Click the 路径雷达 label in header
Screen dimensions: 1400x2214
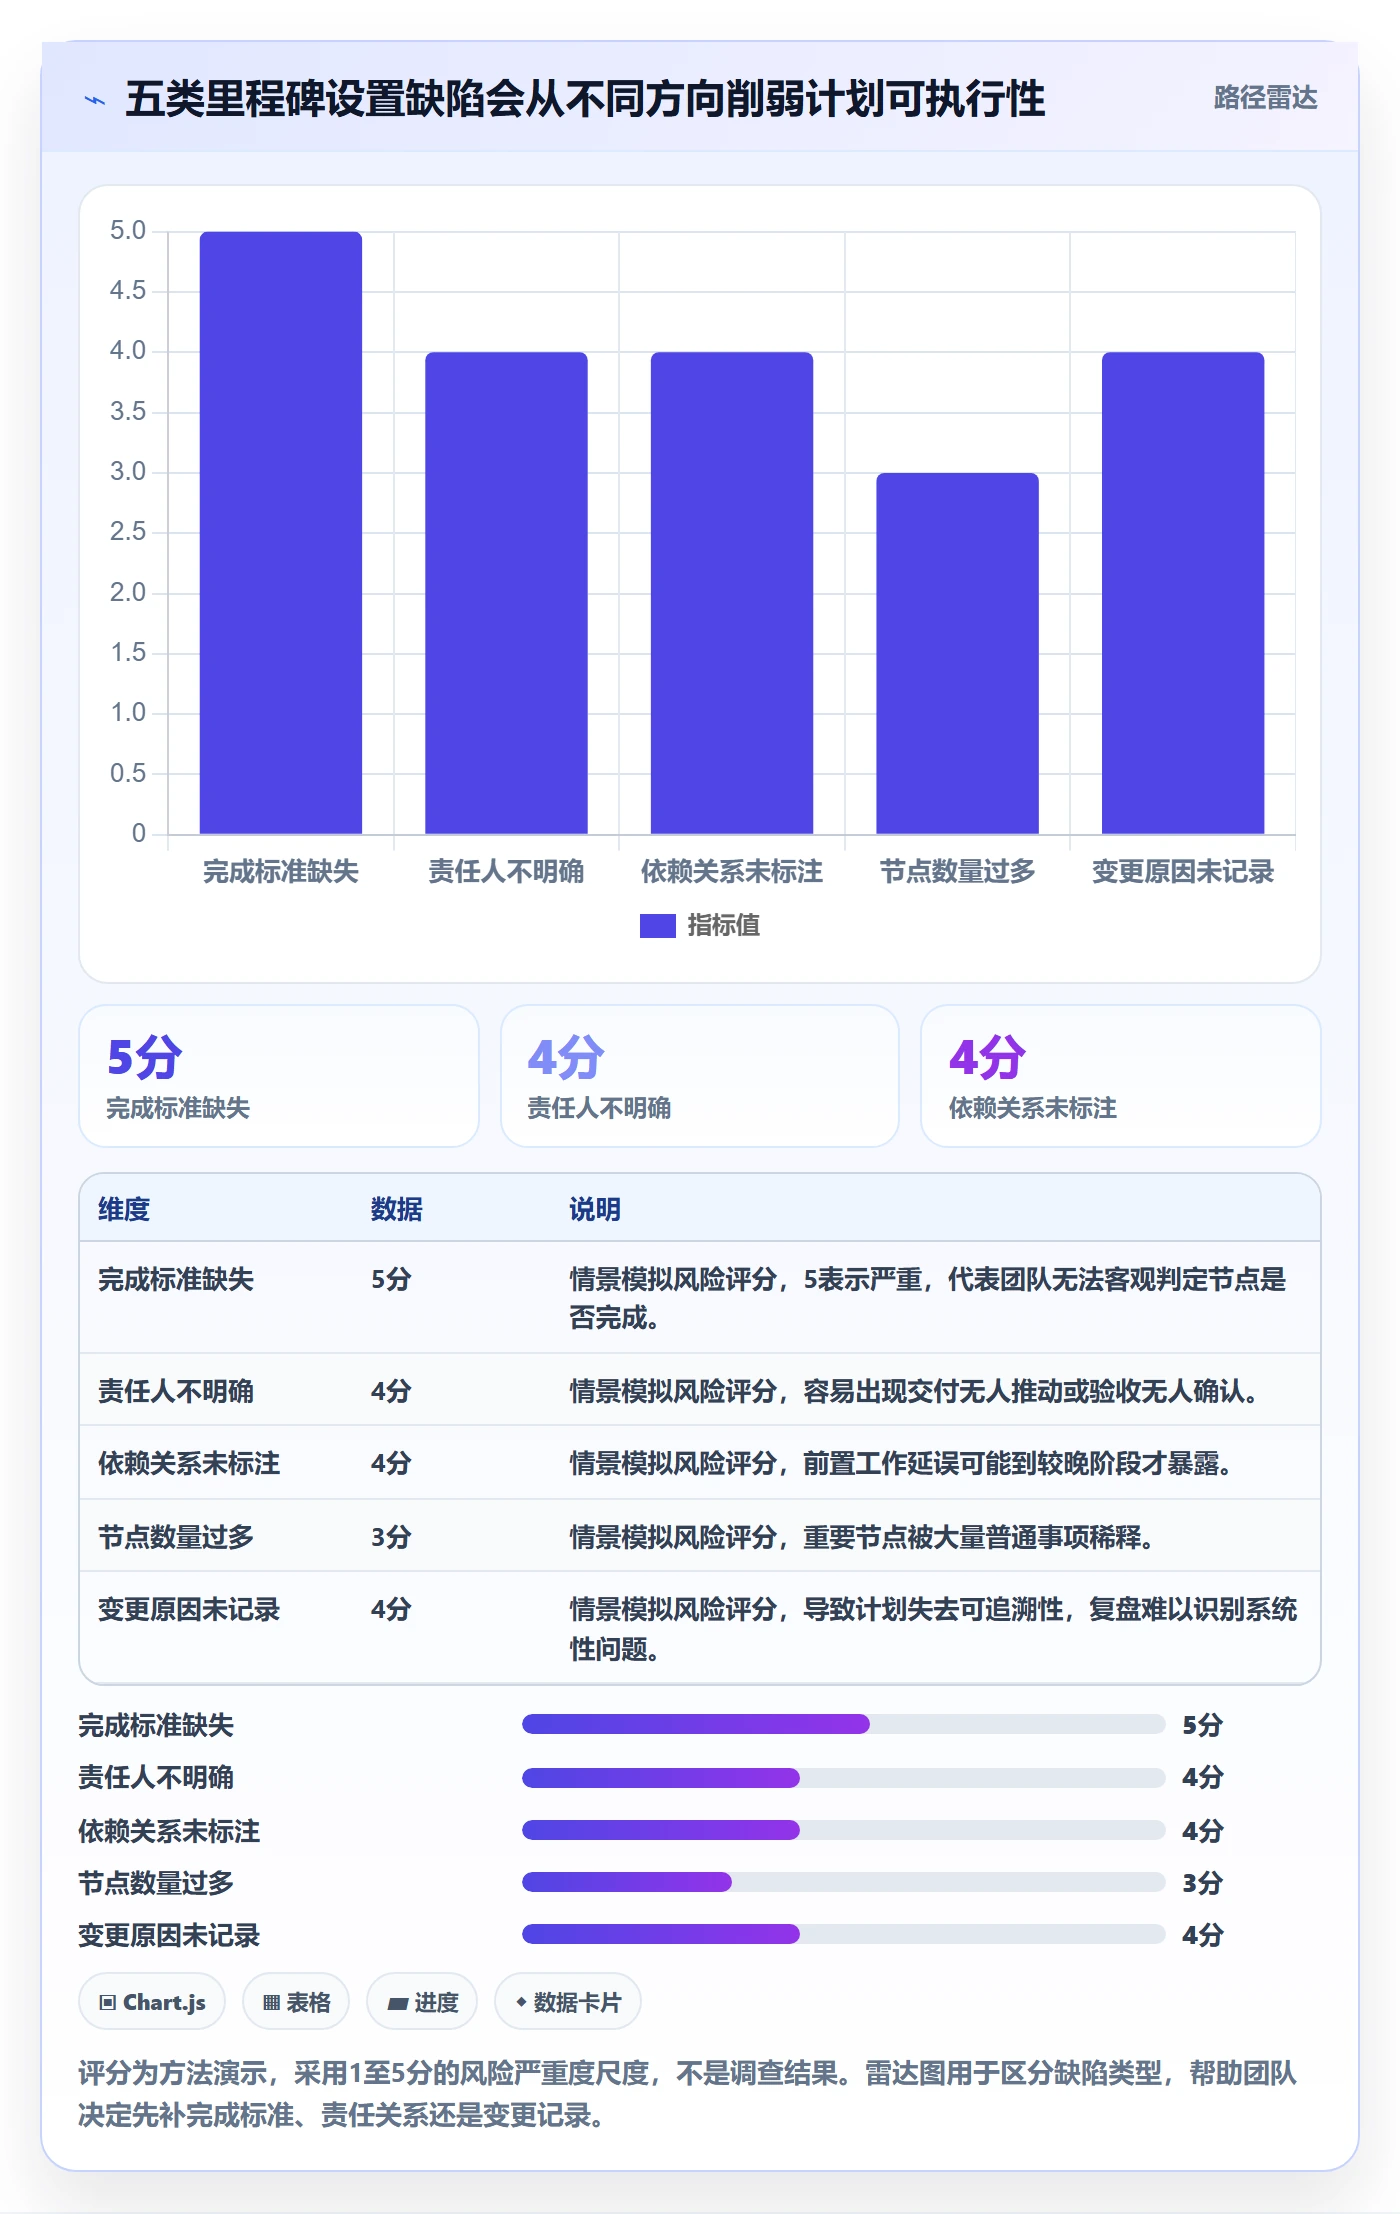click(x=1265, y=98)
